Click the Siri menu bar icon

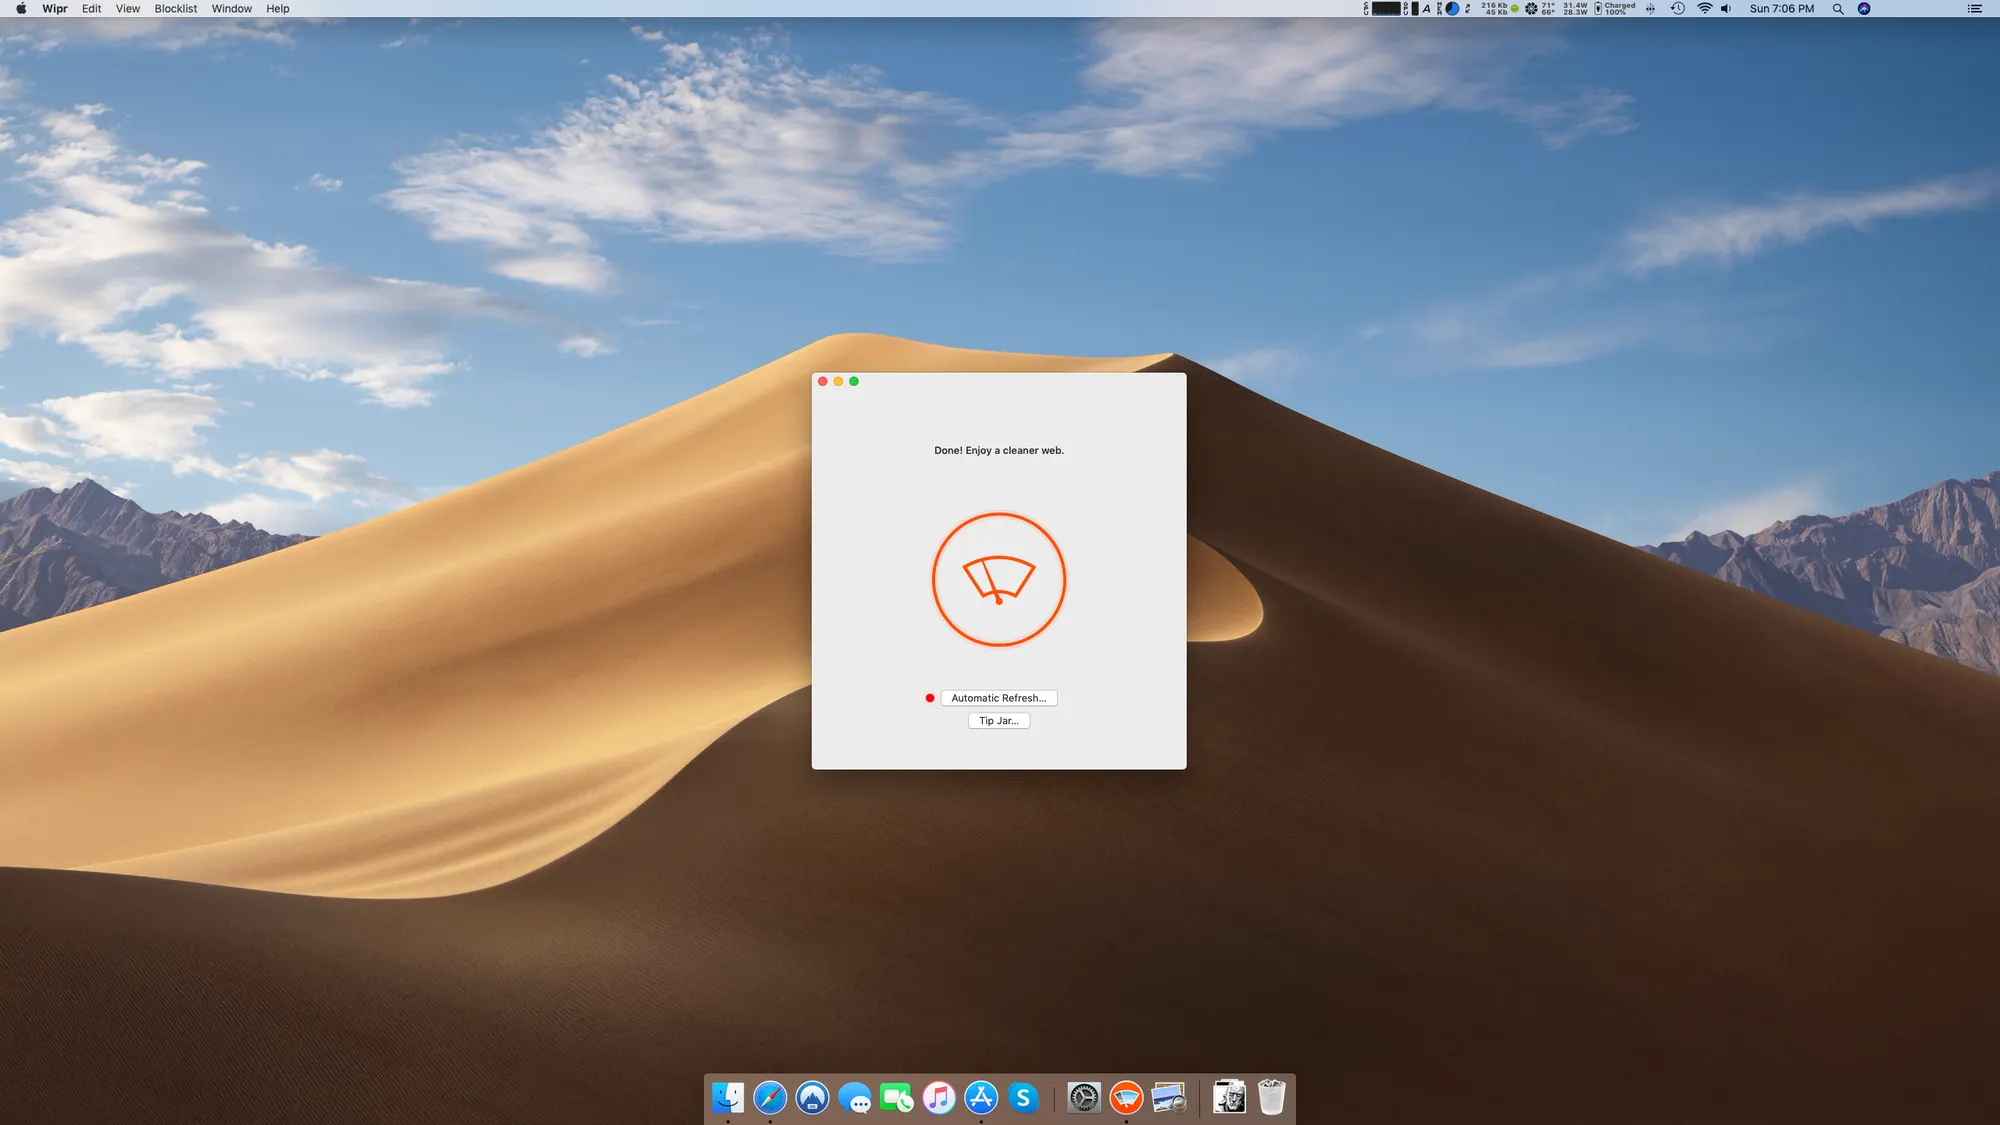1864,9
